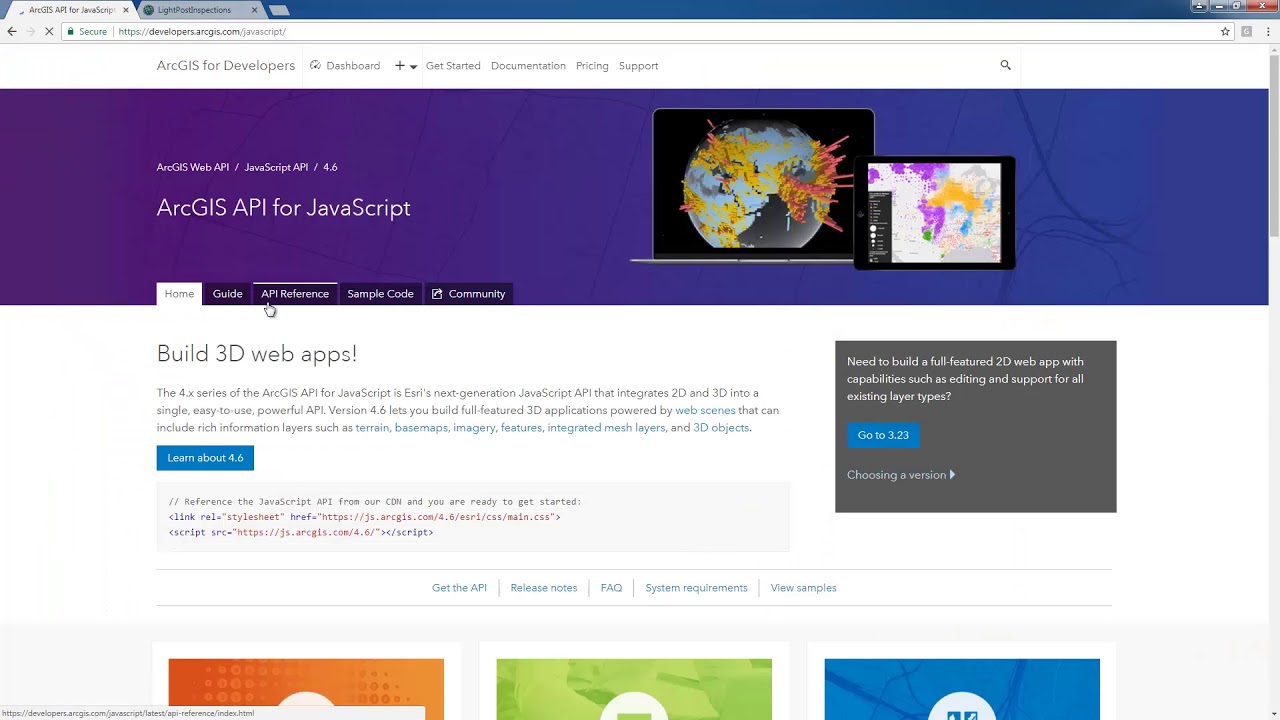Switch to LightPostInspections browser tab
Screen dimensions: 1280x720
point(195,10)
